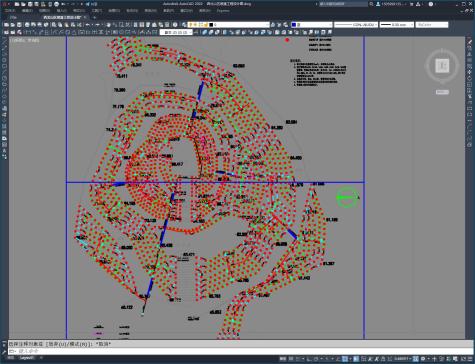Toggle snap mode in status bar
This screenshot has width=475, height=364.
(x=297, y=359)
